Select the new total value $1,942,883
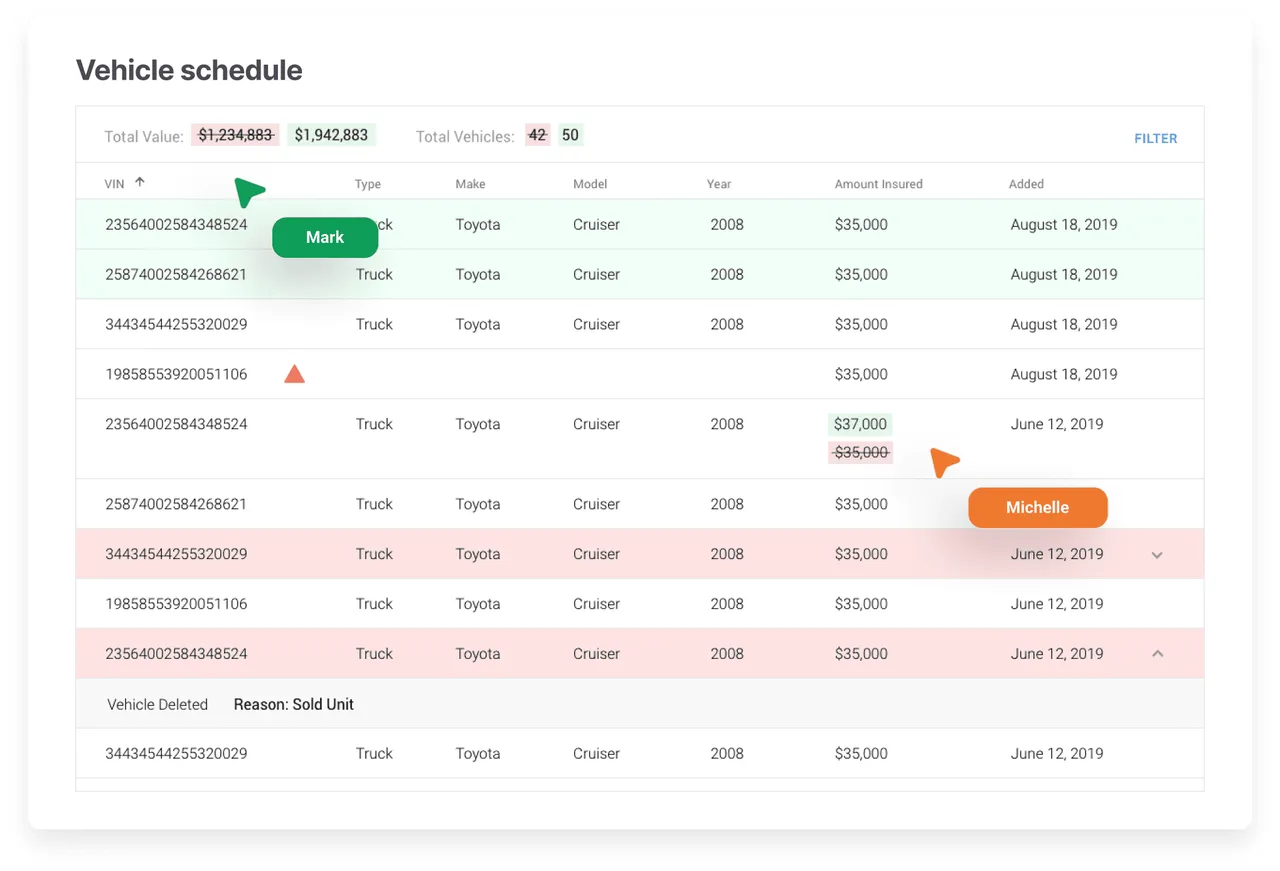The width and height of the screenshot is (1280, 871). (x=331, y=135)
